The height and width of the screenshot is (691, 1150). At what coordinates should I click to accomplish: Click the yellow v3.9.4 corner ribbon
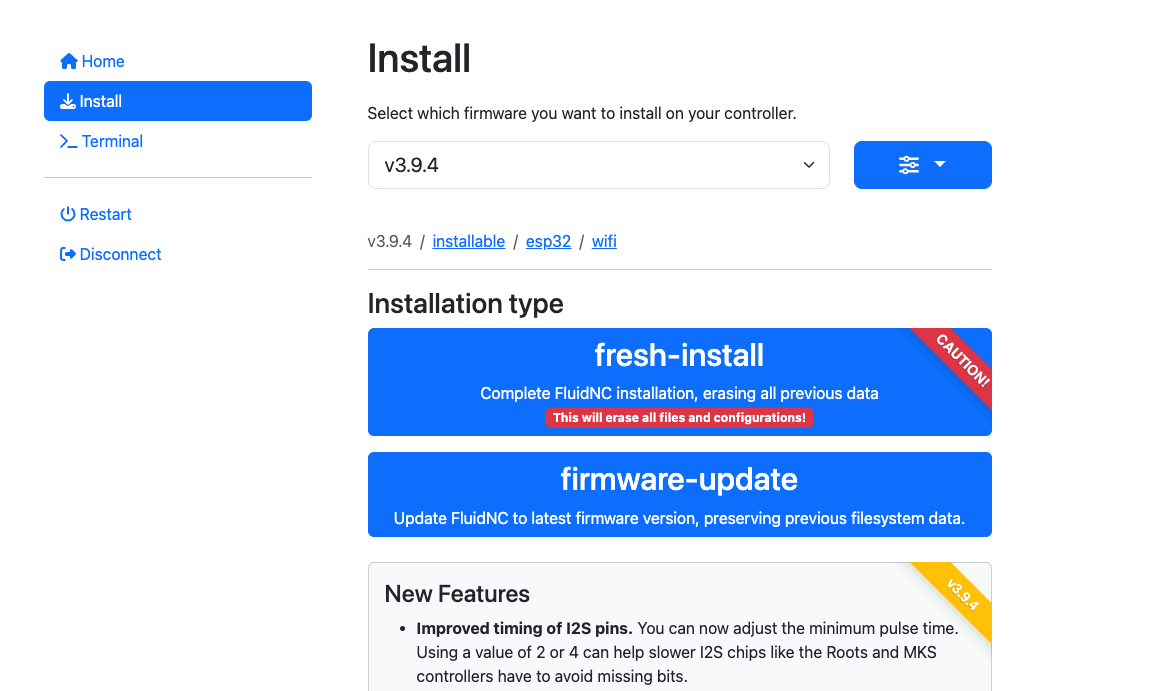[961, 594]
